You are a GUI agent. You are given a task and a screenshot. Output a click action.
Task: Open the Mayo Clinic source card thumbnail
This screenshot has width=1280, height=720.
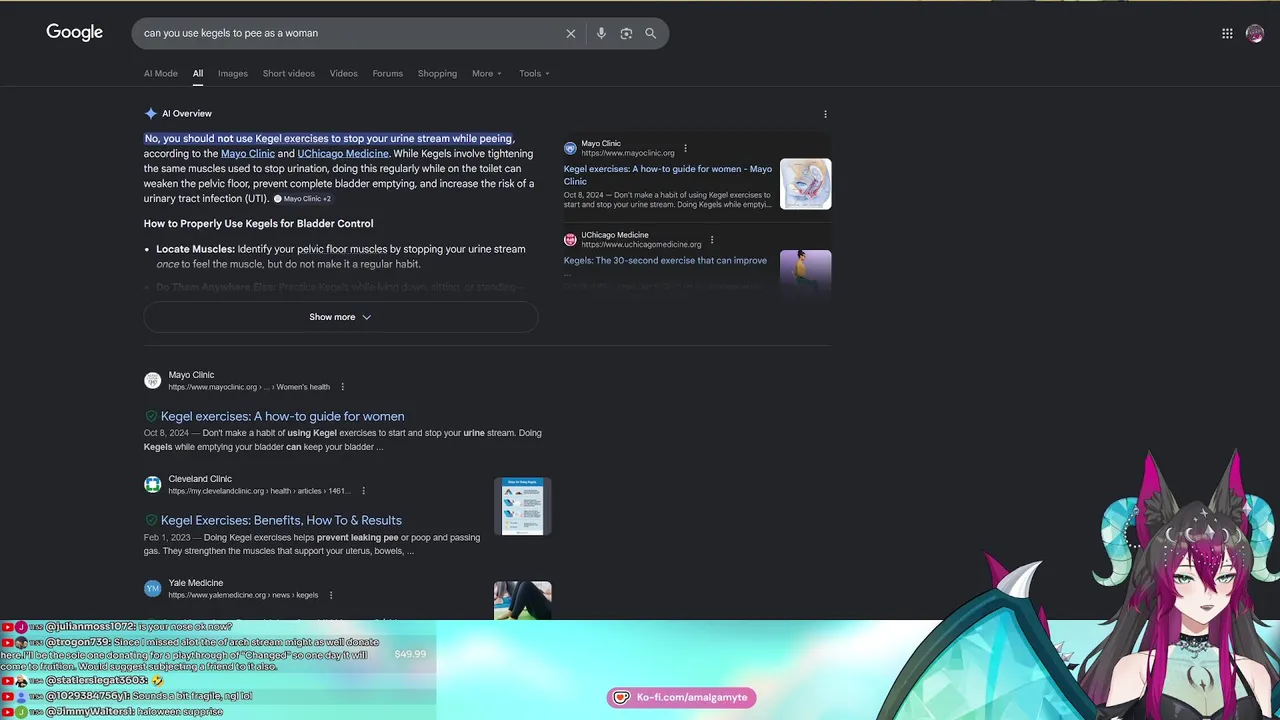point(805,184)
